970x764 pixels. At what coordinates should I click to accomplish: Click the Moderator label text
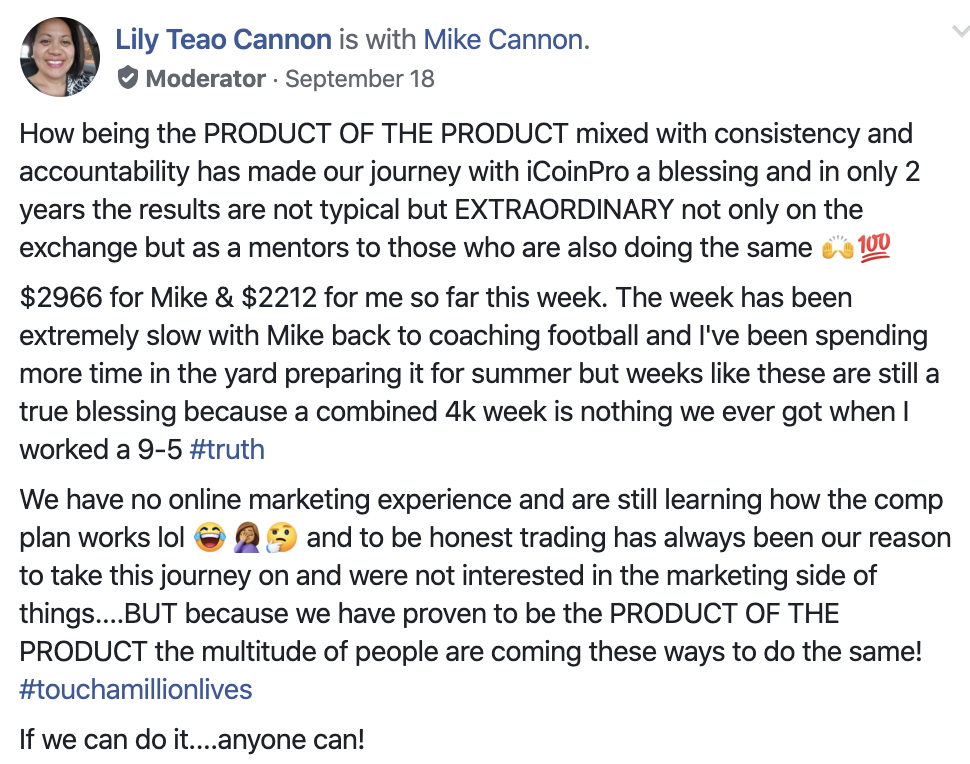click(x=205, y=79)
